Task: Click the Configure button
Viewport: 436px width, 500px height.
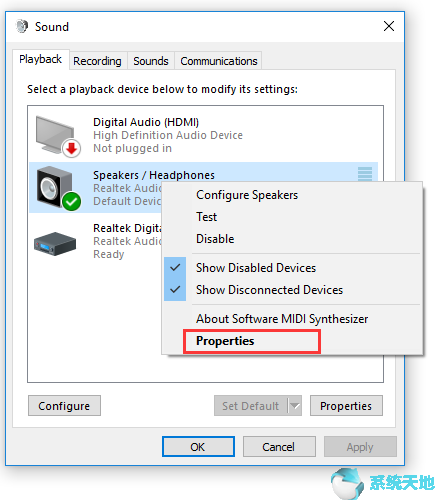Action: click(64, 406)
